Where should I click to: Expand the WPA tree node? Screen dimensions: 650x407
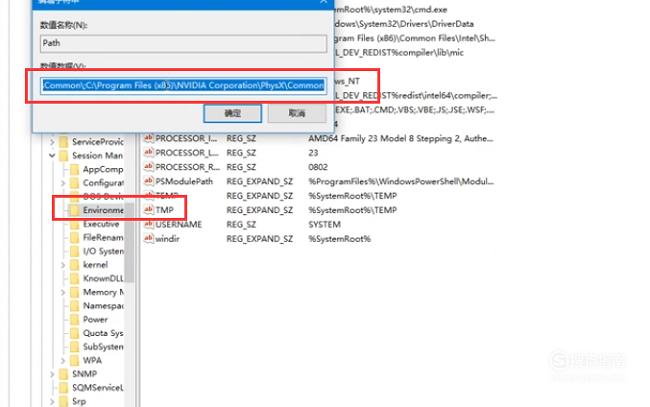pos(63,361)
